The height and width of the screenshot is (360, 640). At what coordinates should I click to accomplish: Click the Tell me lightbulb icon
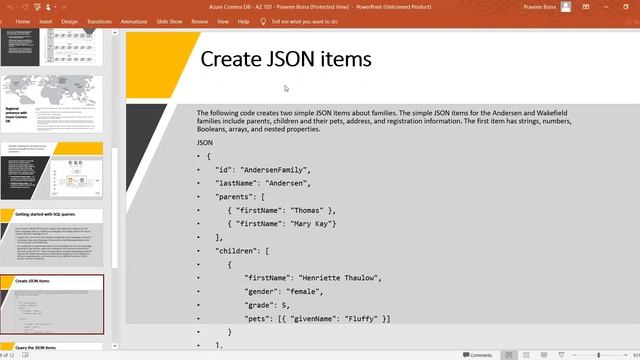point(263,22)
